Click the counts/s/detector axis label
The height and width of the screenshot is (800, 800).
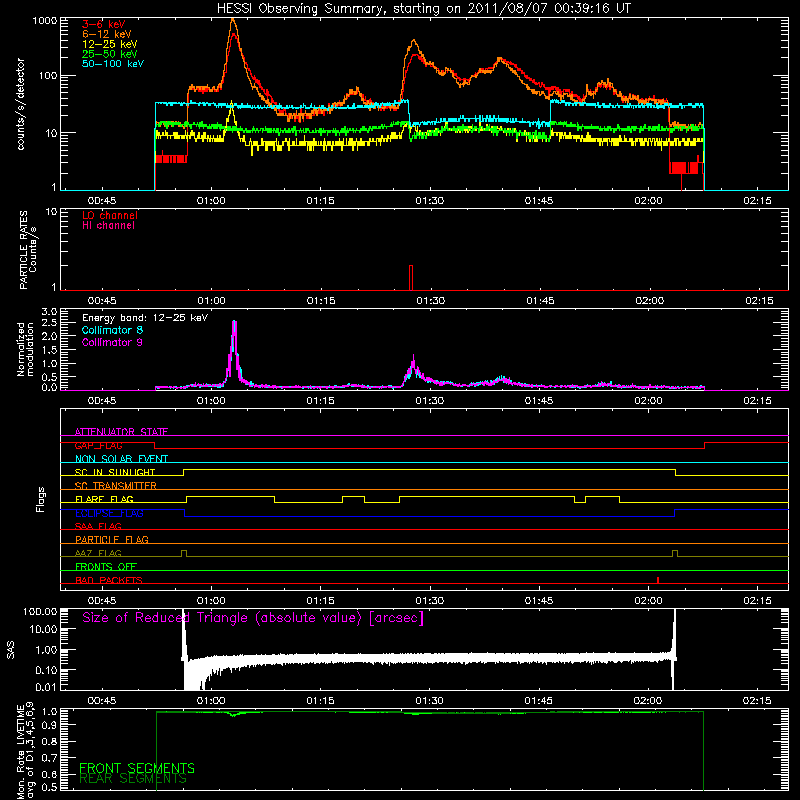(x=21, y=104)
